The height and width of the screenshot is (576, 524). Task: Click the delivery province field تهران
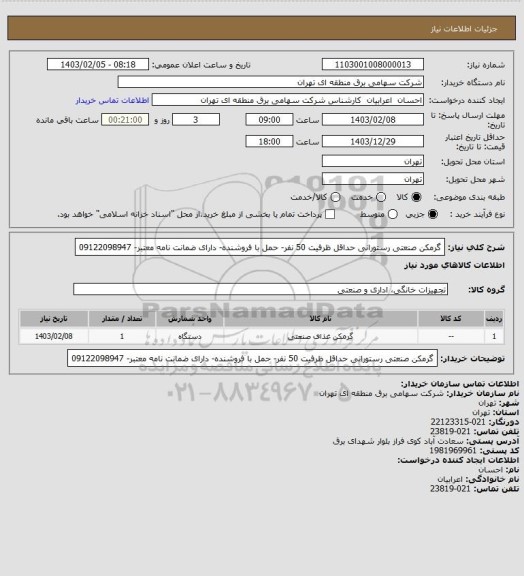pyautogui.click(x=373, y=161)
